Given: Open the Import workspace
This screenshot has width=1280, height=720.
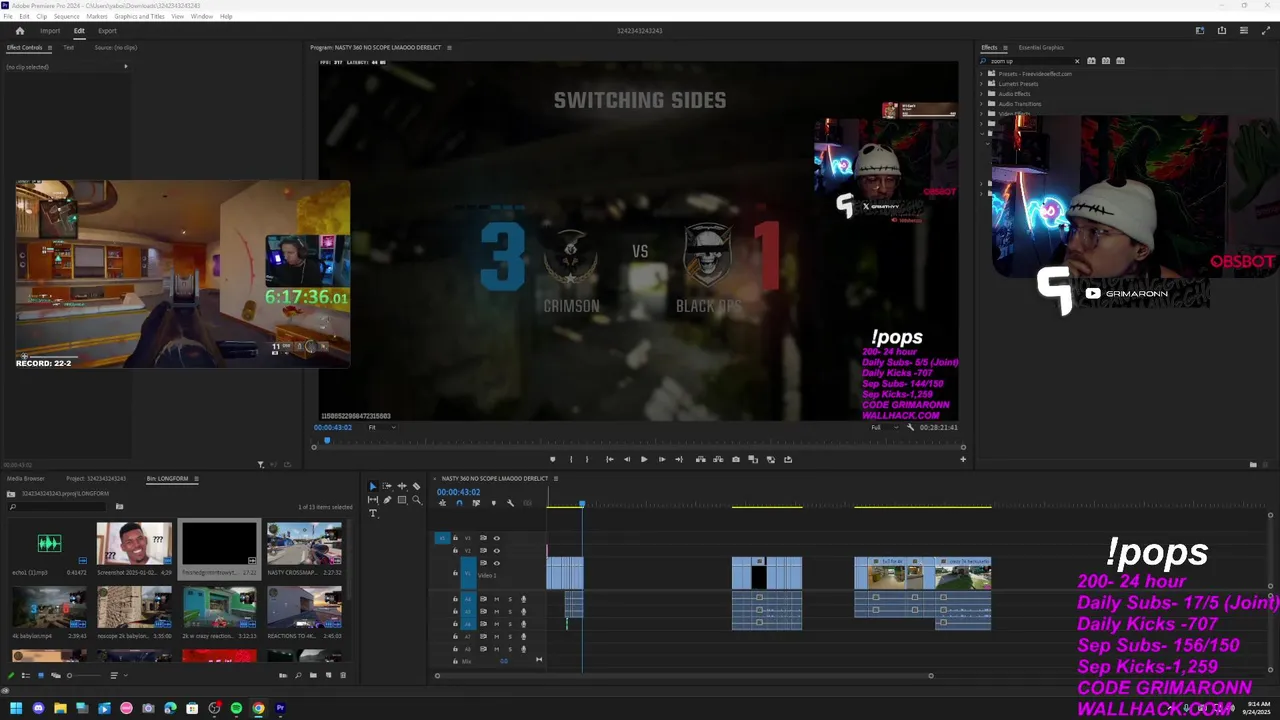Looking at the screenshot, I should 50,31.
